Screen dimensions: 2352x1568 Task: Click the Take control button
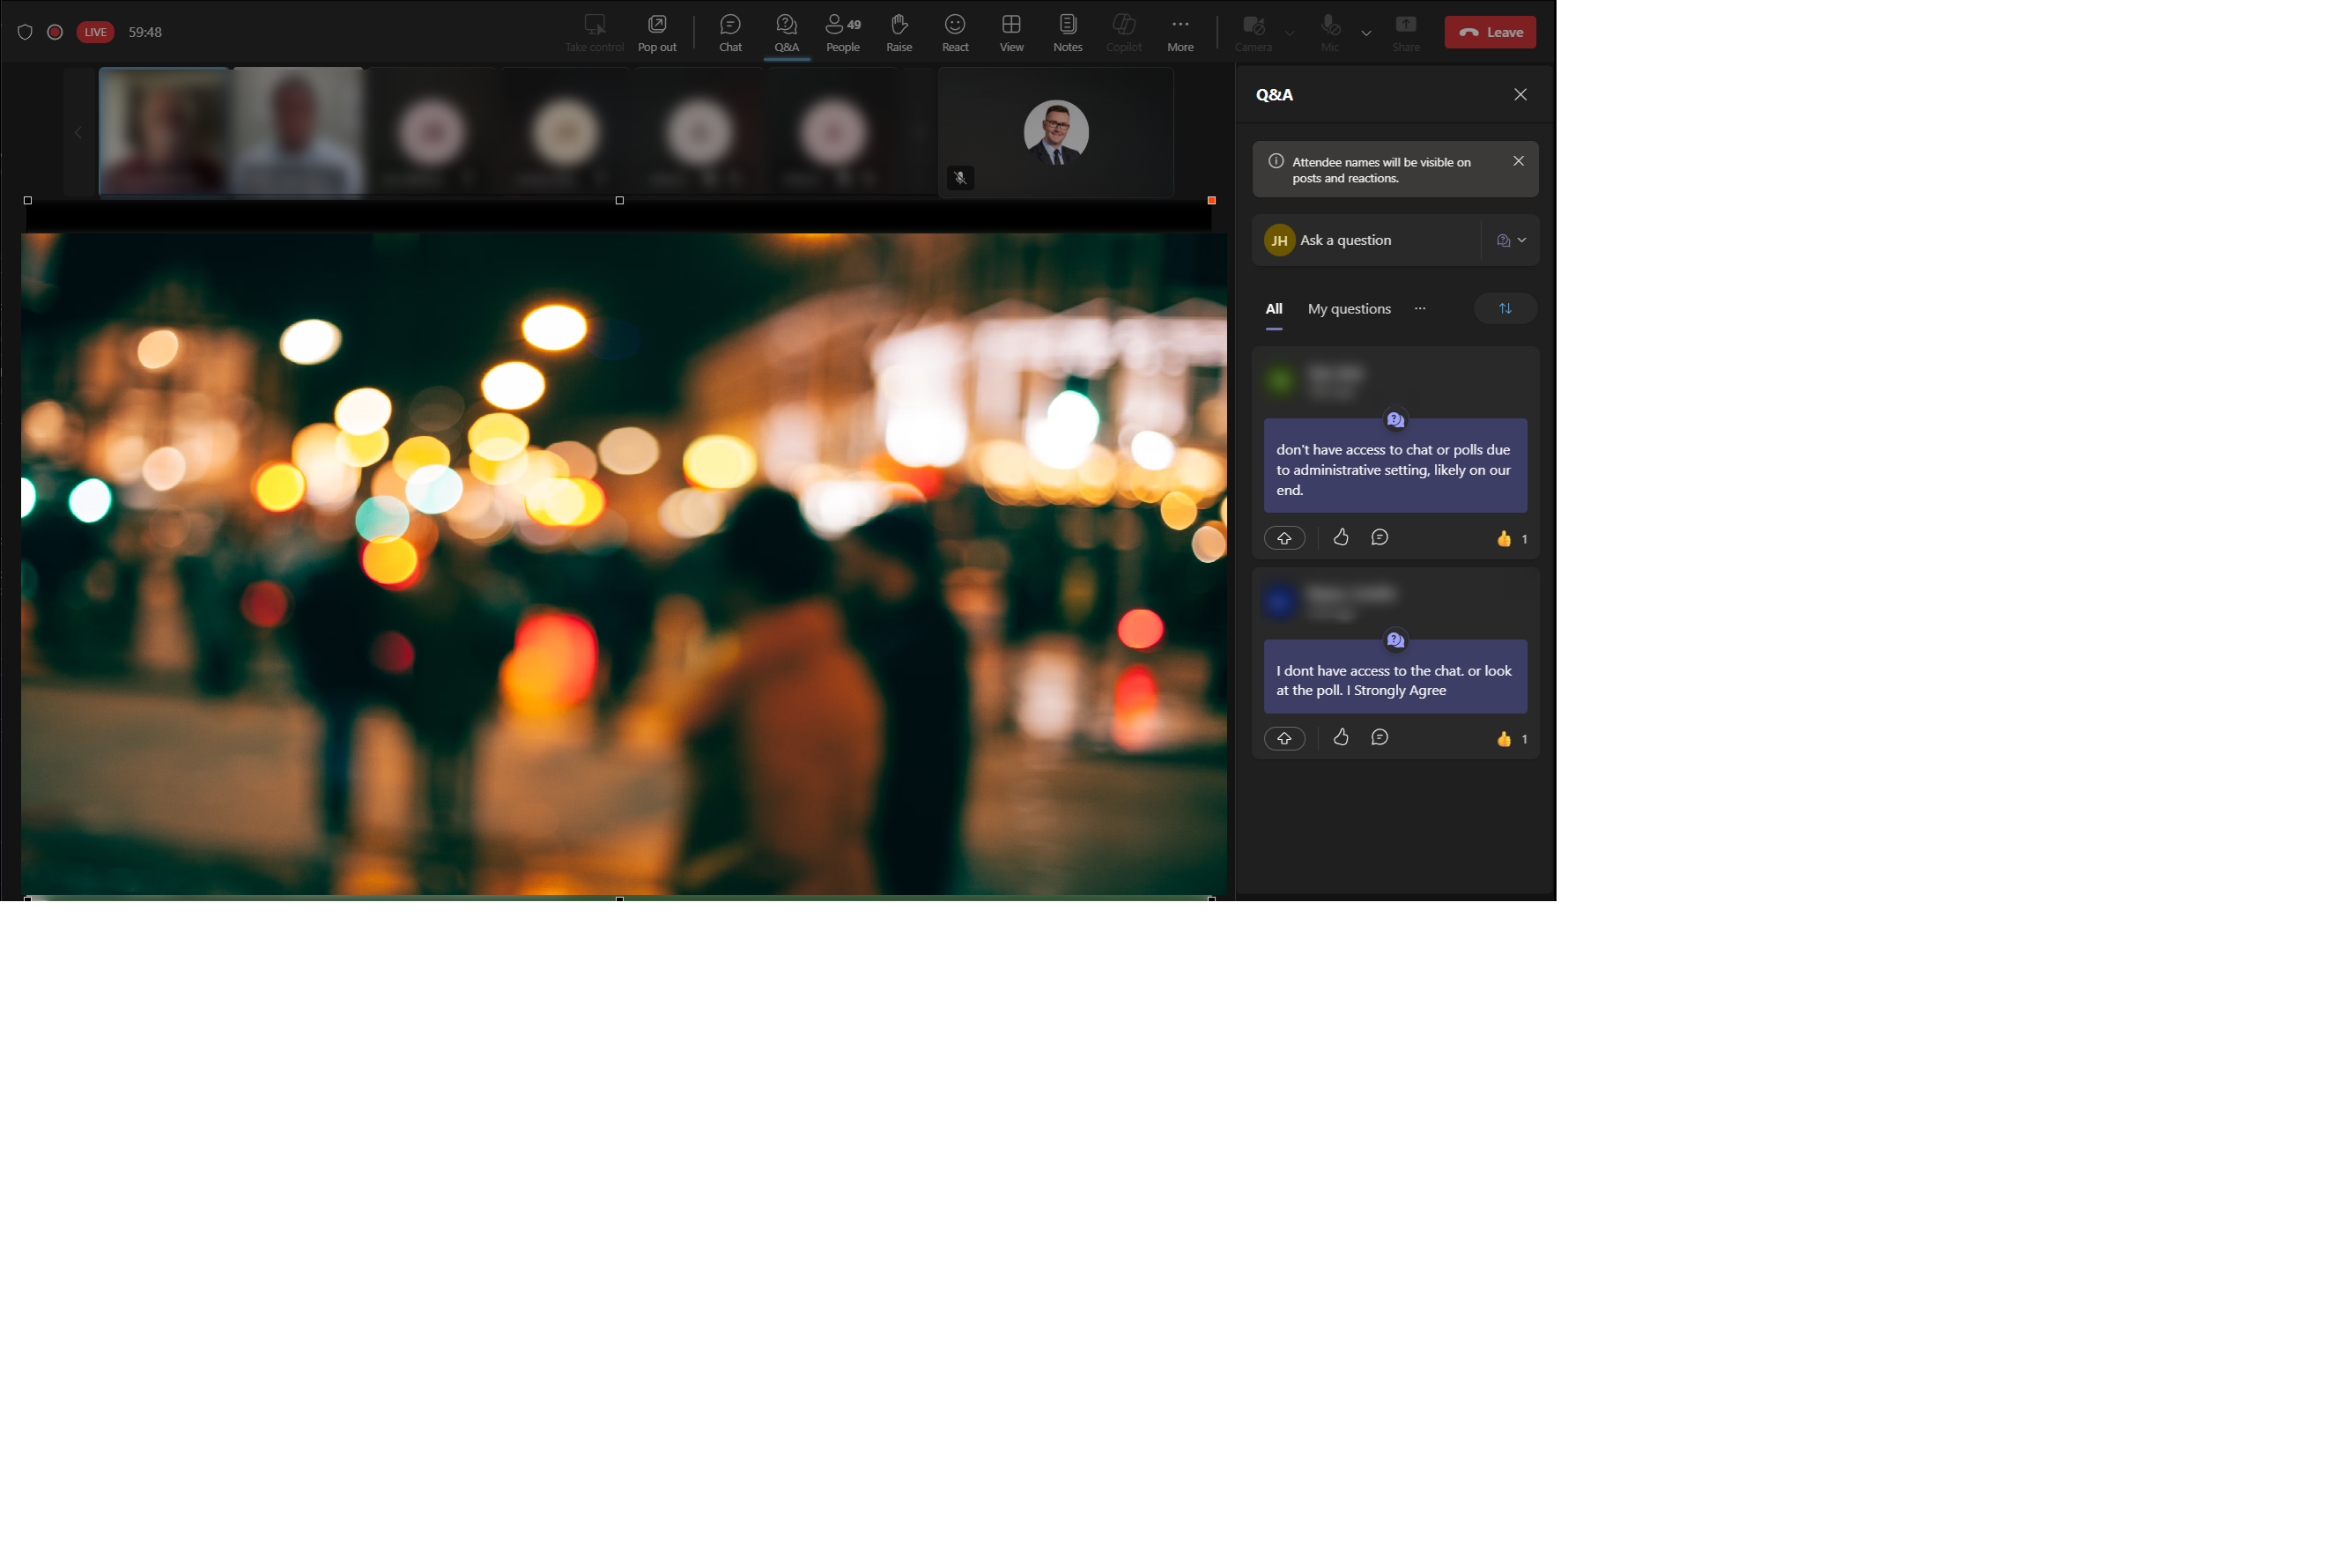click(x=594, y=32)
